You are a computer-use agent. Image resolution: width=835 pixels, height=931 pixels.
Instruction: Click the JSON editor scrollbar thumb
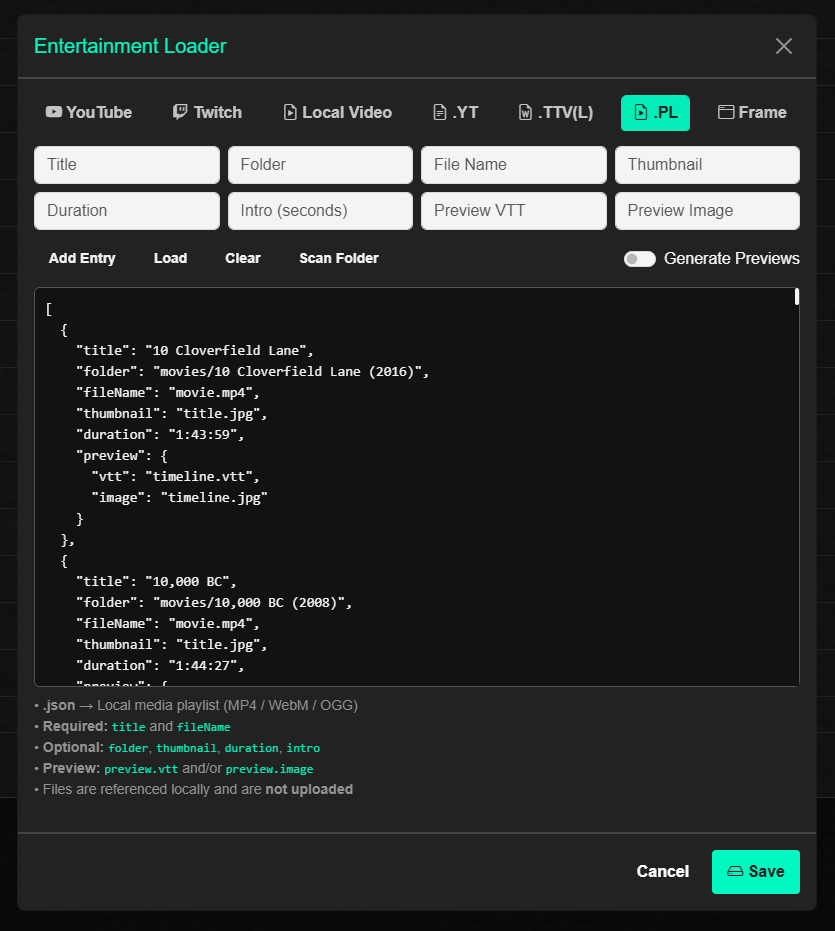[796, 297]
